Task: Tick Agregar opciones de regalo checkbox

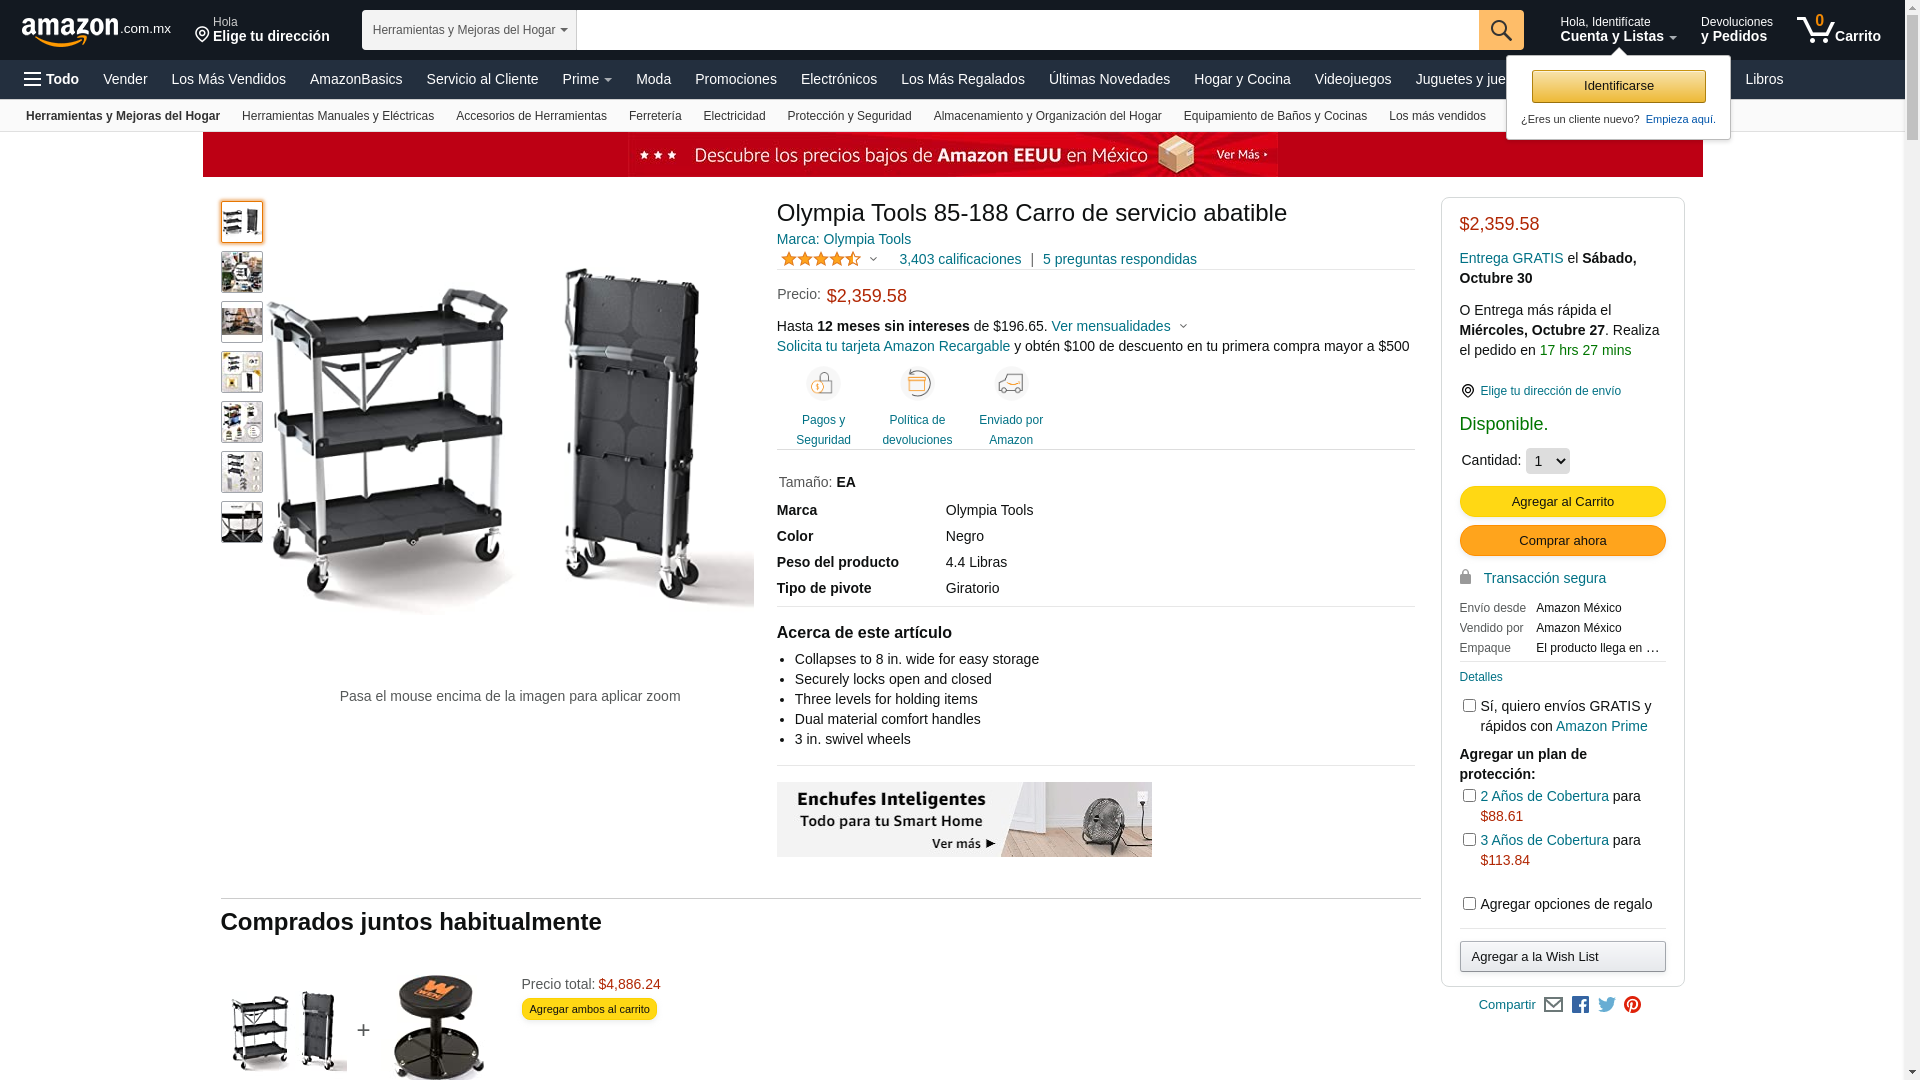Action: tap(1469, 904)
